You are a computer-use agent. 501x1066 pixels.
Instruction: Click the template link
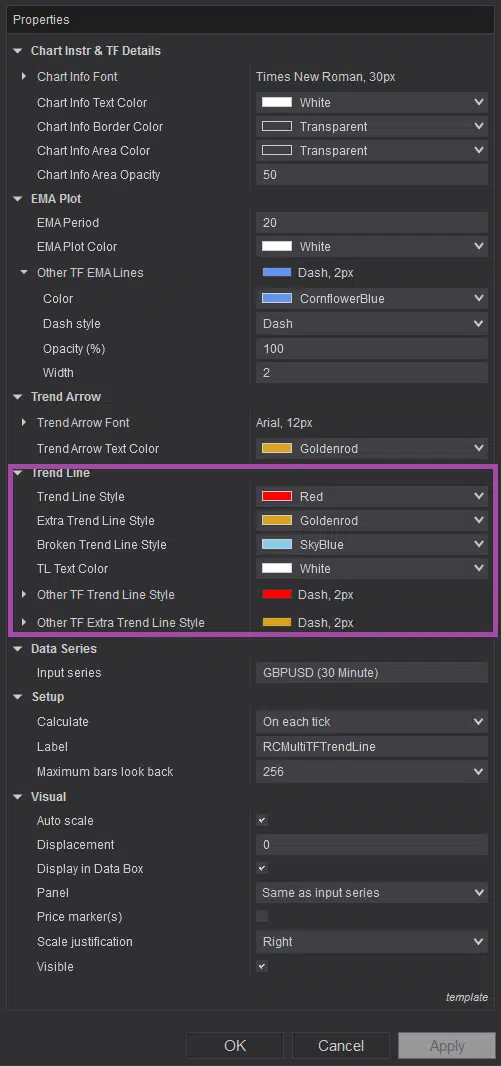466,997
